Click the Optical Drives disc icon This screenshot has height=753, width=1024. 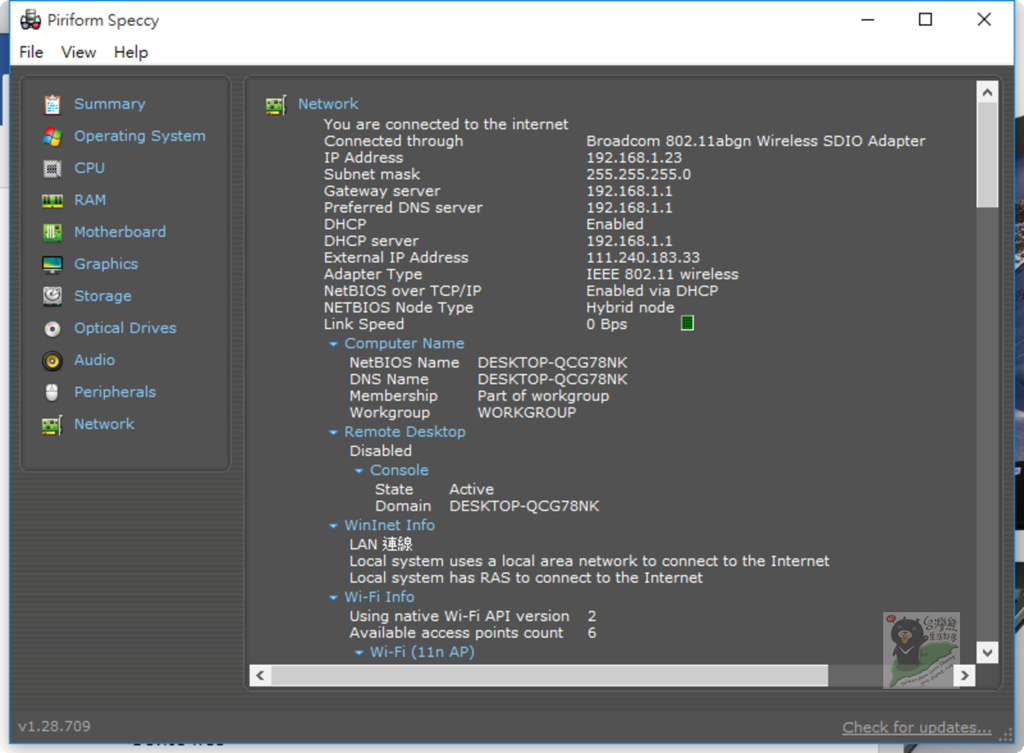tap(52, 328)
